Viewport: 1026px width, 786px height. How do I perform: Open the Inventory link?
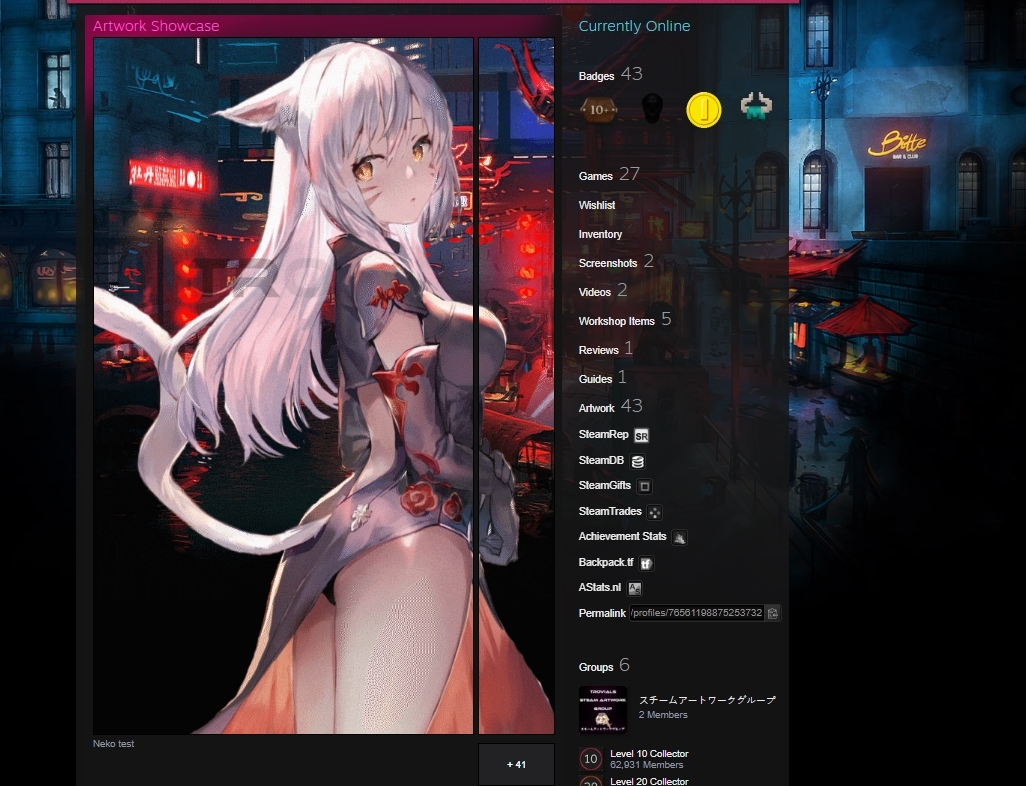click(600, 234)
